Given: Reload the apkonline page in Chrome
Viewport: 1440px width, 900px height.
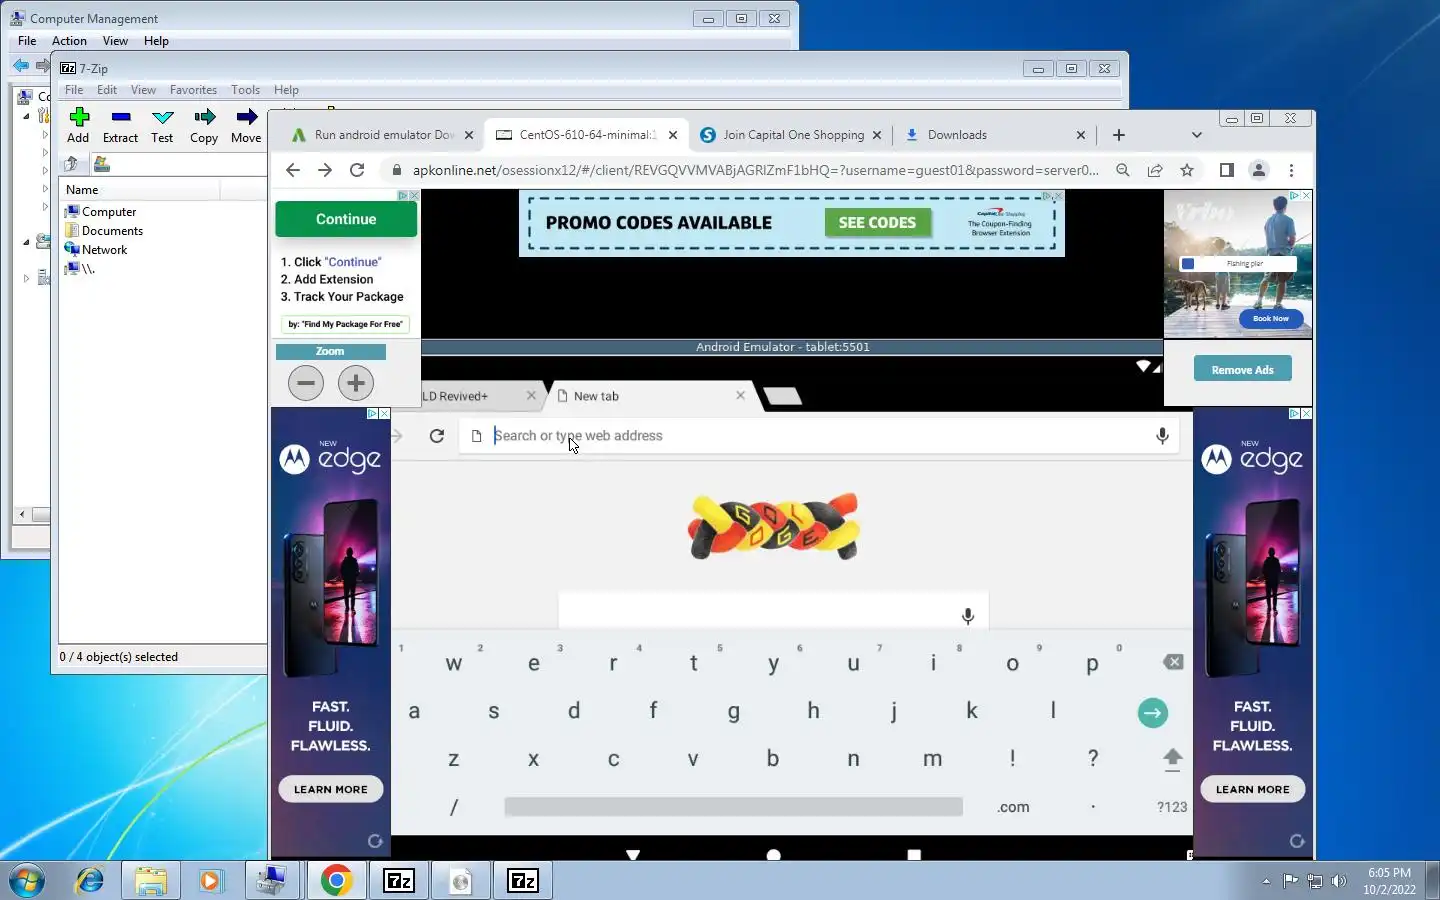Looking at the screenshot, I should pyautogui.click(x=357, y=170).
